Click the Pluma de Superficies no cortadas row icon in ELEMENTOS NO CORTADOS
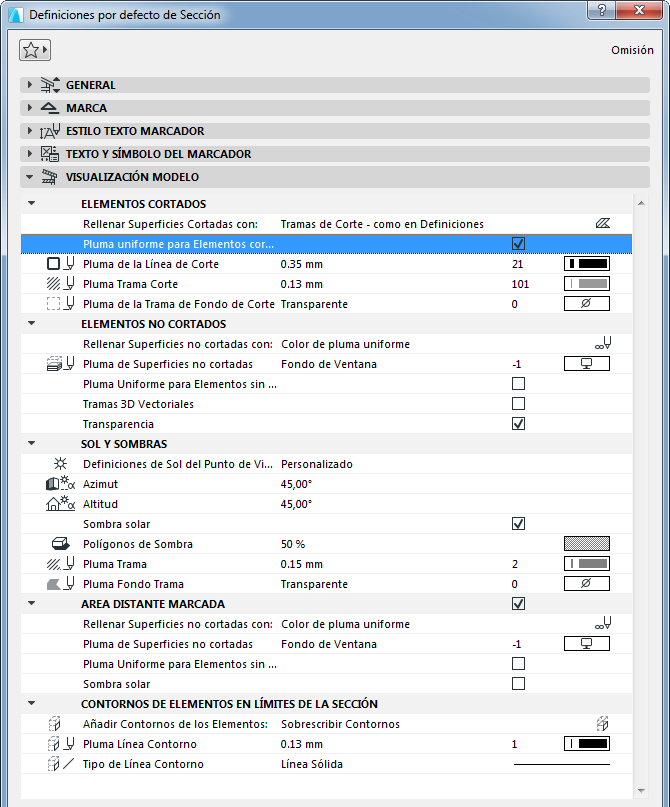The image size is (670, 807). [x=60, y=364]
